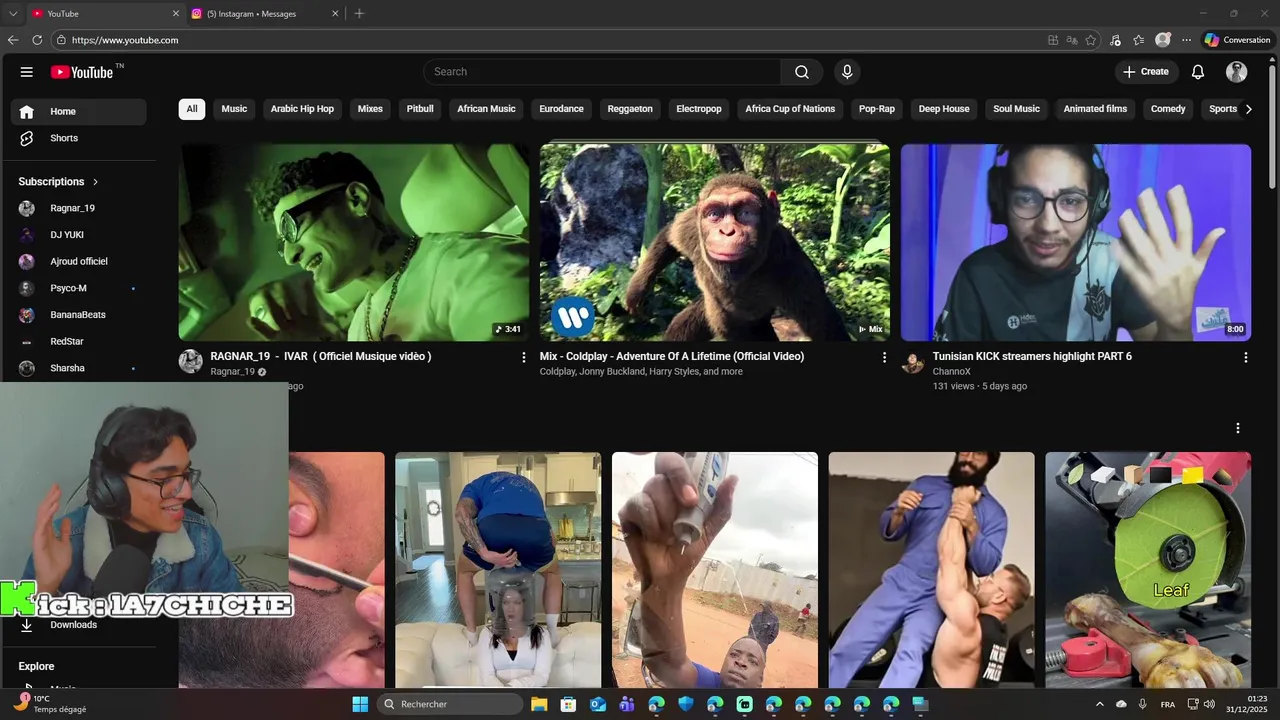Open Edge media control music icon
Viewport: 1280px width, 720px height.
click(x=1115, y=40)
